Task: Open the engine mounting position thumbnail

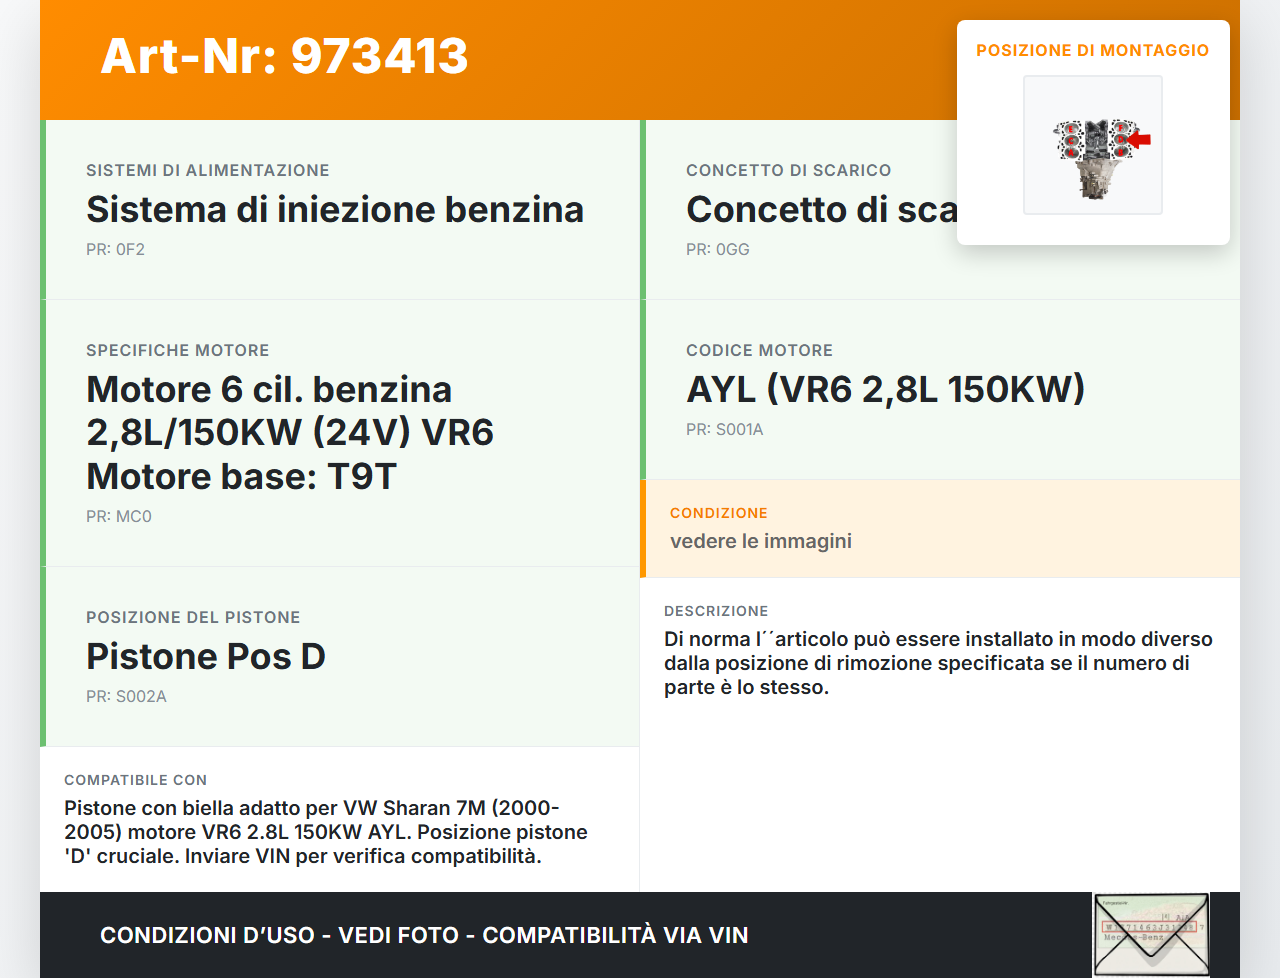Action: [x=1092, y=145]
